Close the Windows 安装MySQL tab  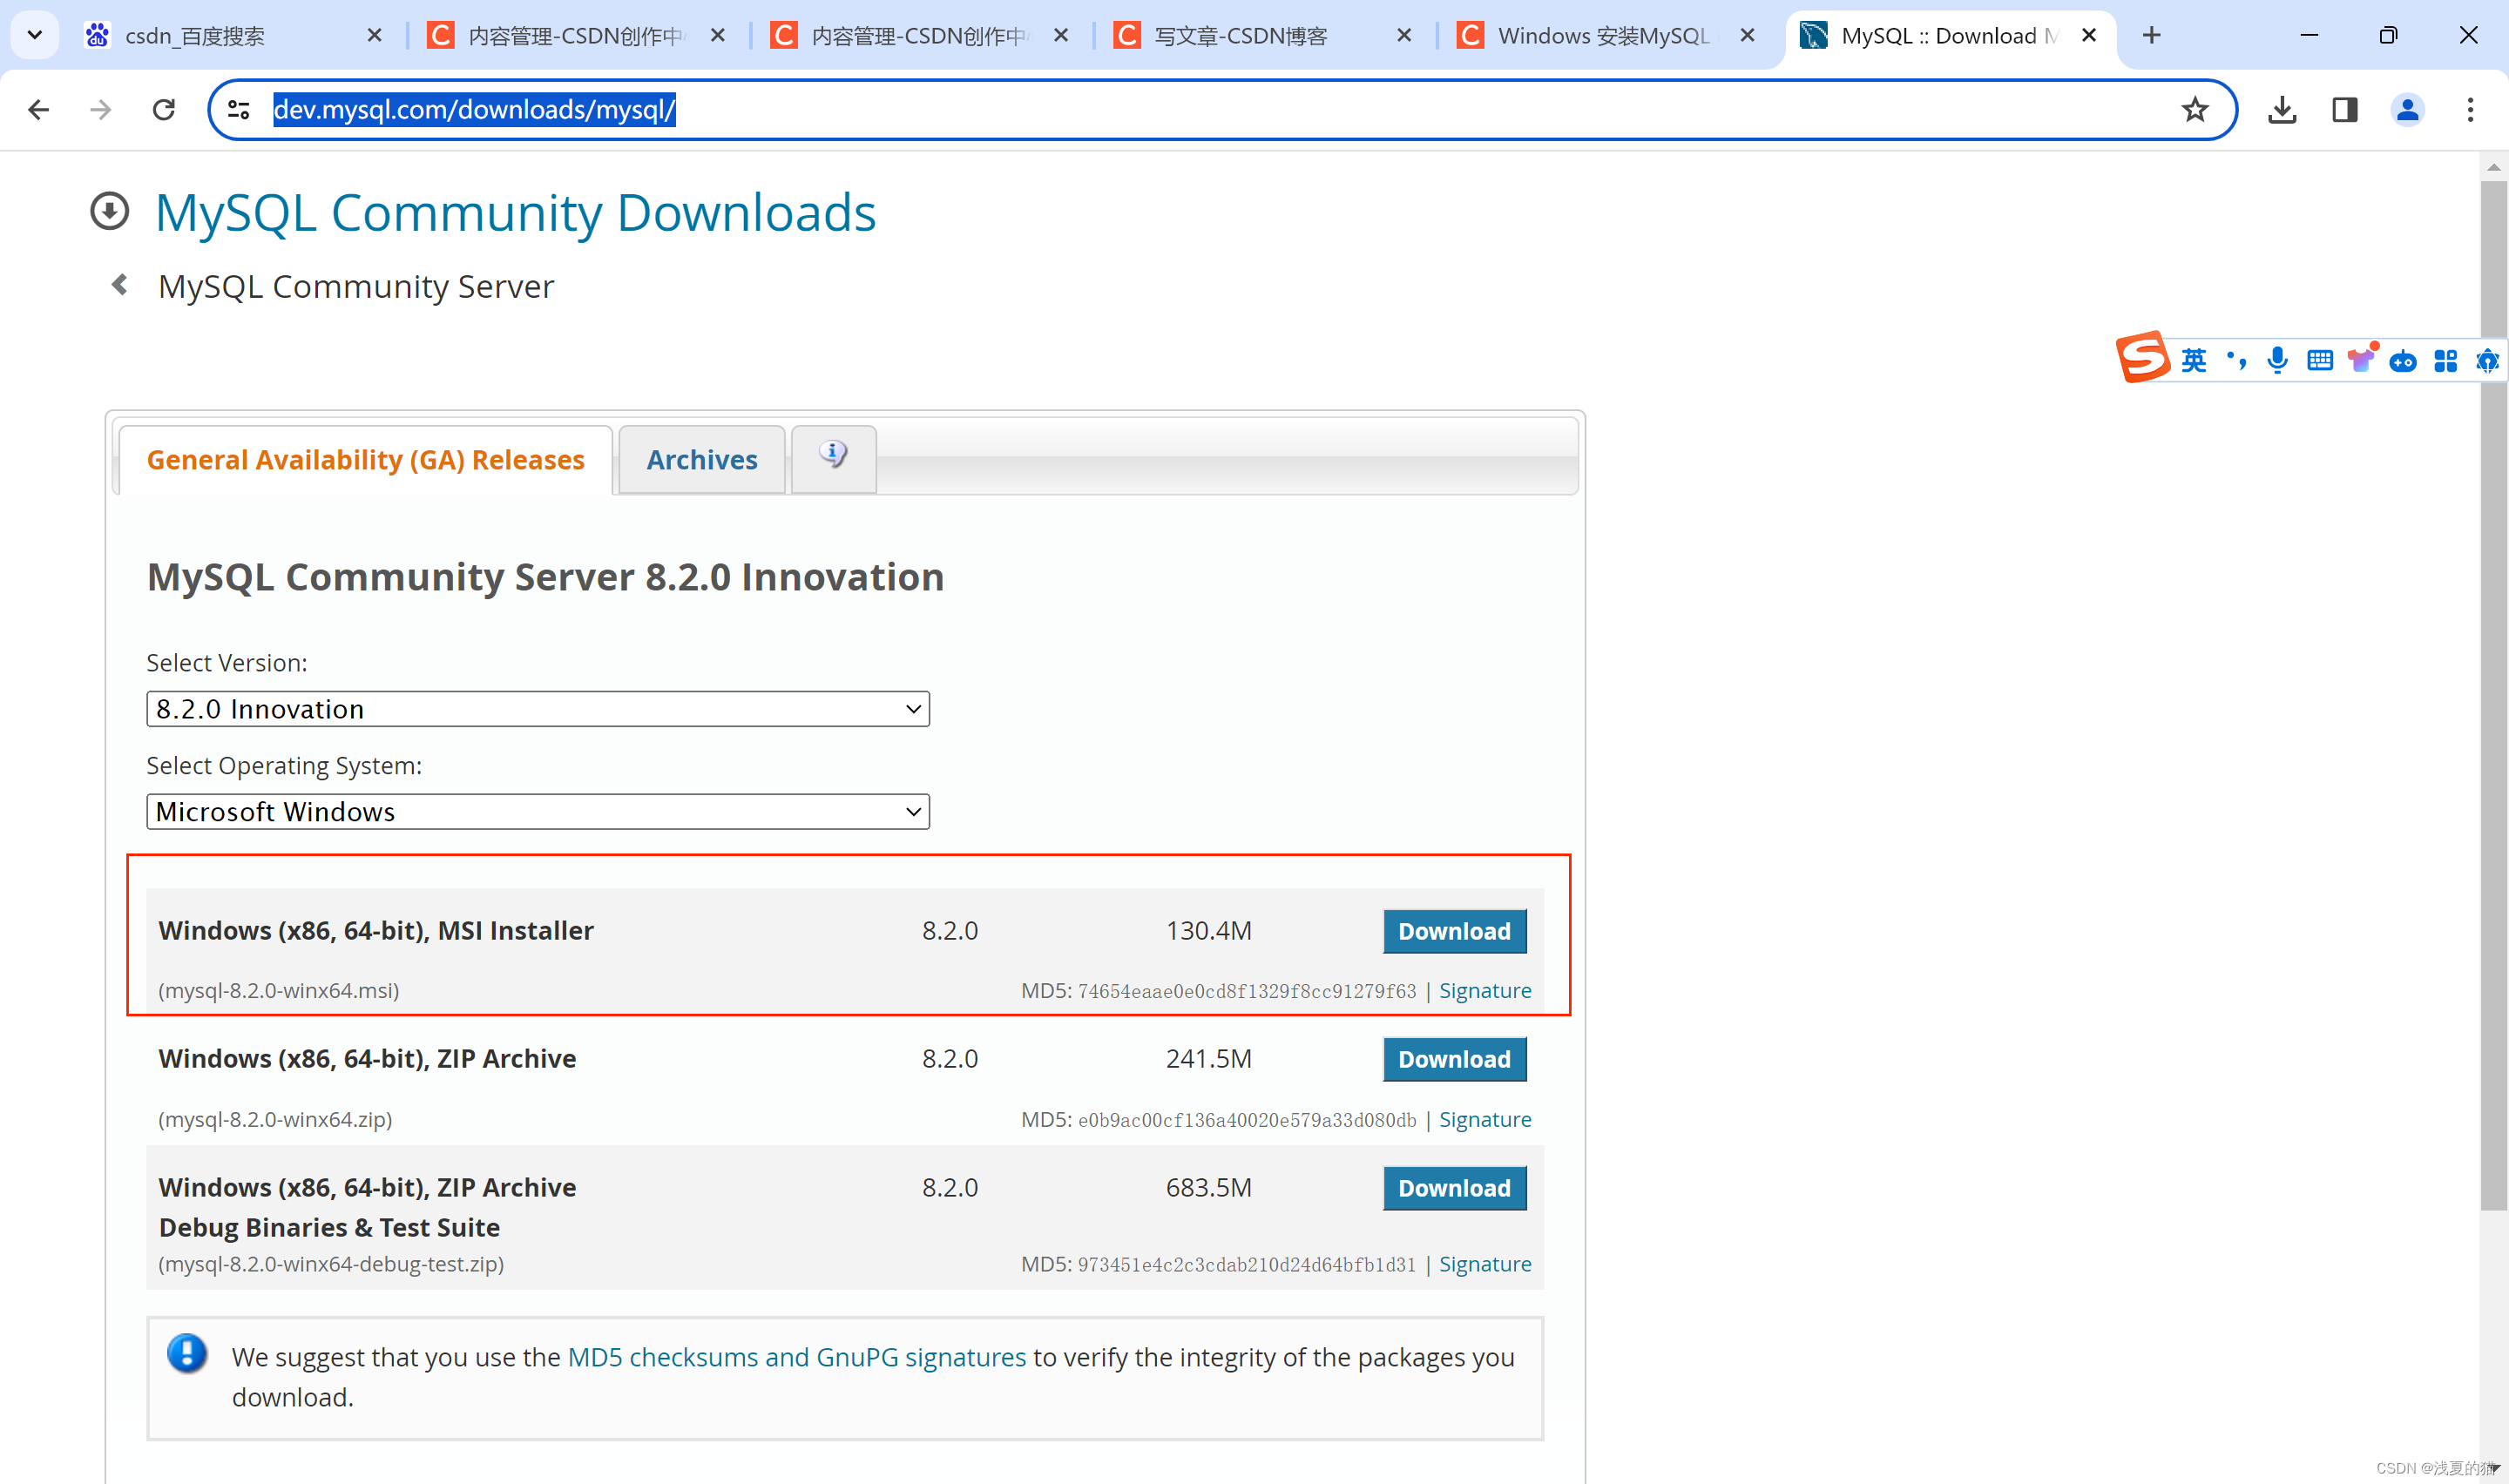pos(1747,36)
